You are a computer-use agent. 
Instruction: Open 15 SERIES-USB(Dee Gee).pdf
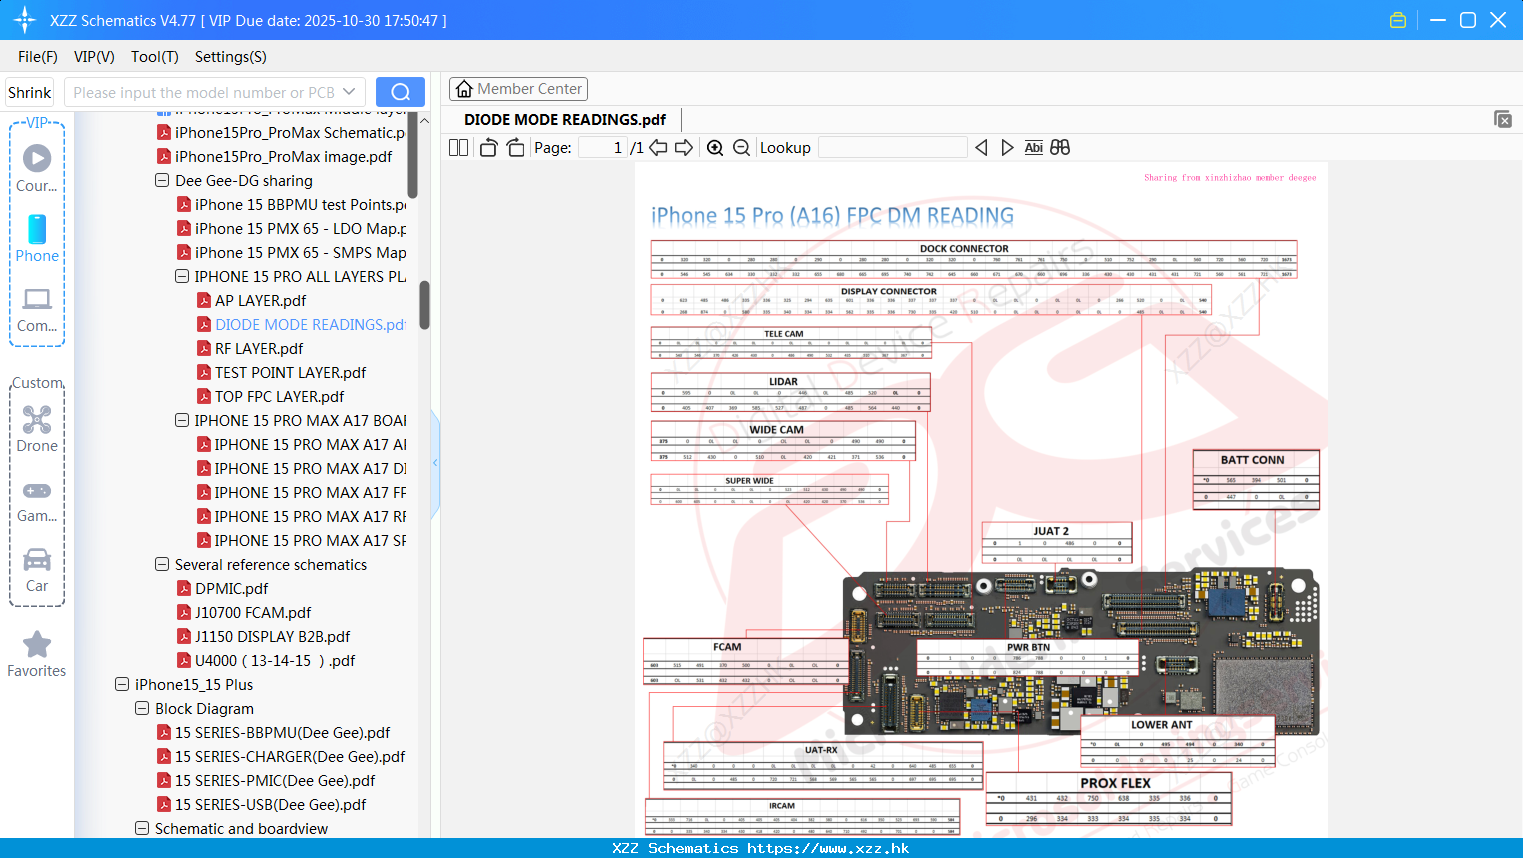270,805
